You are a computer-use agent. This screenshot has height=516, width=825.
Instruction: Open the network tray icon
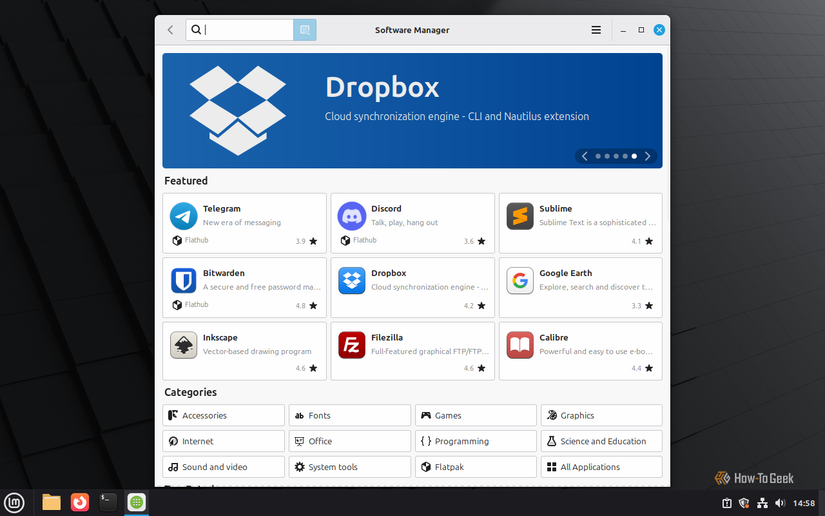[x=762, y=503]
